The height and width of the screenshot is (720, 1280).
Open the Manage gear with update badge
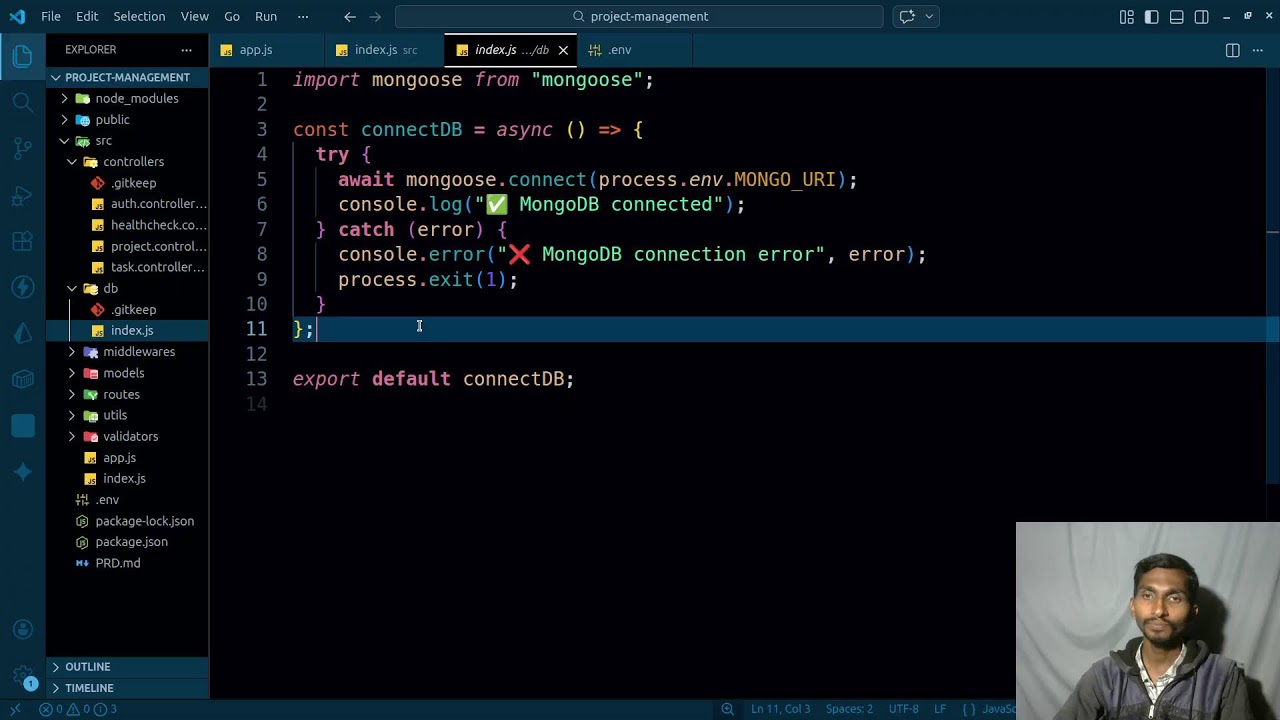click(x=22, y=677)
